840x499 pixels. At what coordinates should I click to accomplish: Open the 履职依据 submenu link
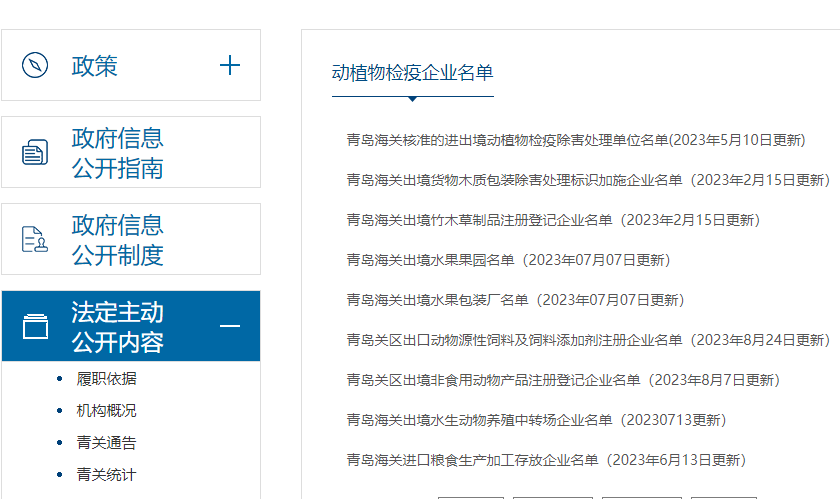pos(106,379)
